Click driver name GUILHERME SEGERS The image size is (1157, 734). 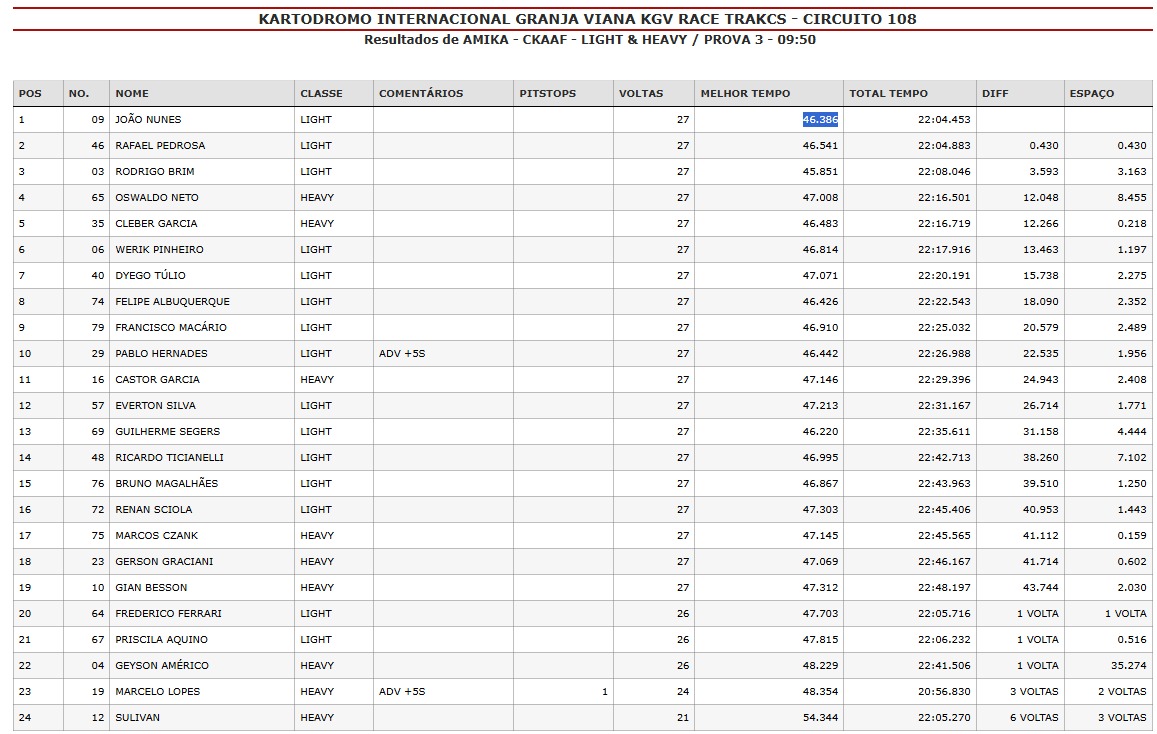pyautogui.click(x=167, y=432)
